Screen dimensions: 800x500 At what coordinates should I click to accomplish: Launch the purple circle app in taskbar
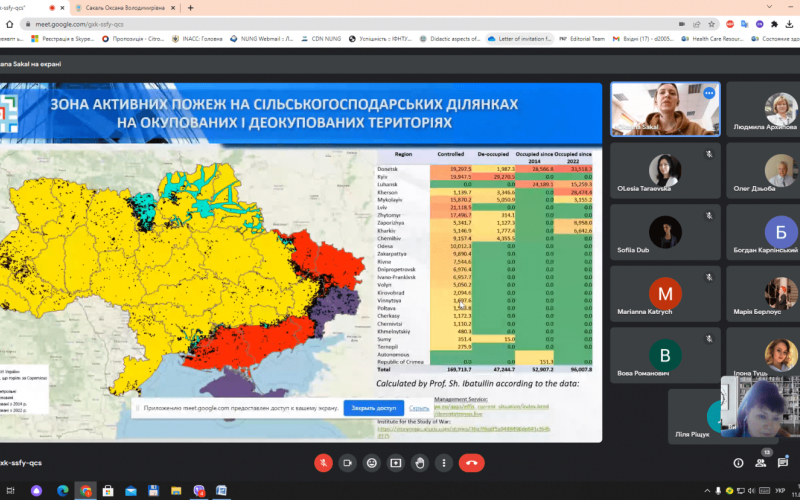click(36, 491)
